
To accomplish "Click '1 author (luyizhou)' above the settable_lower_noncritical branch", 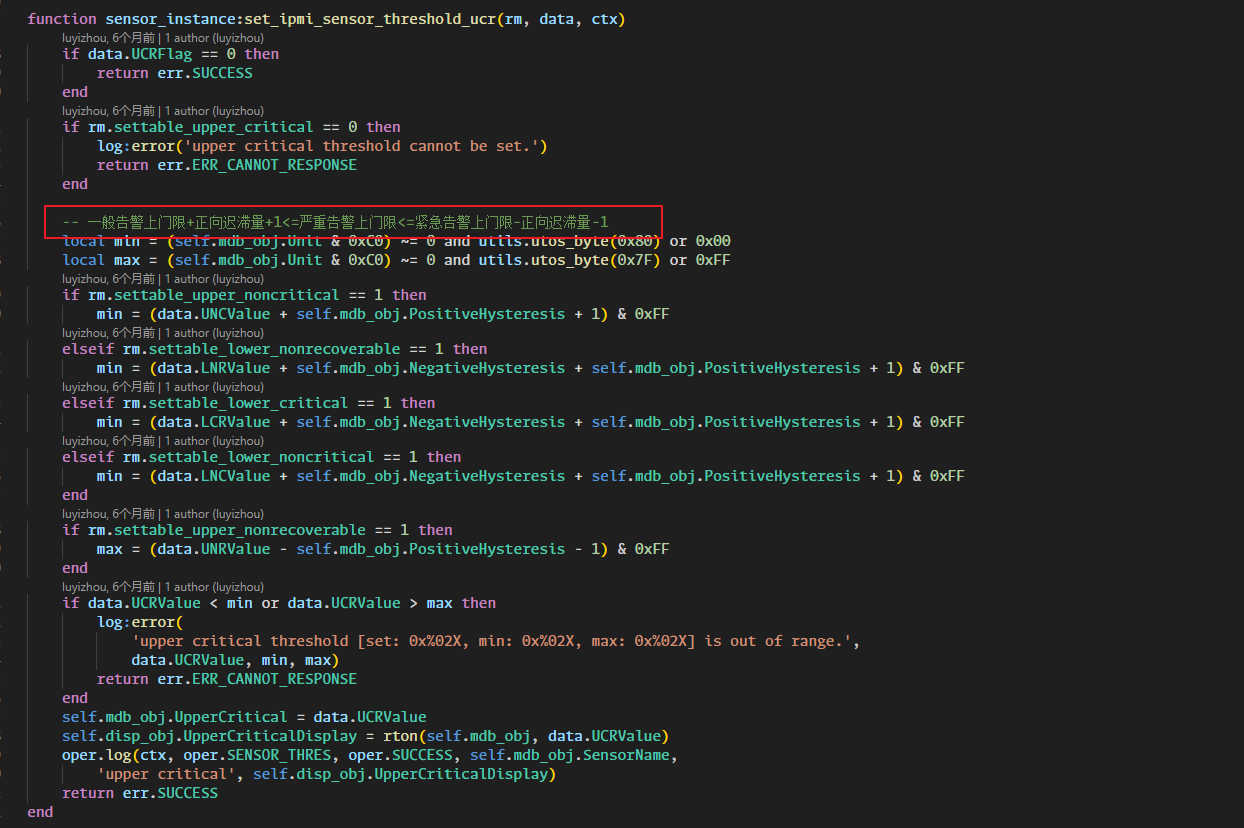I will click(x=214, y=440).
